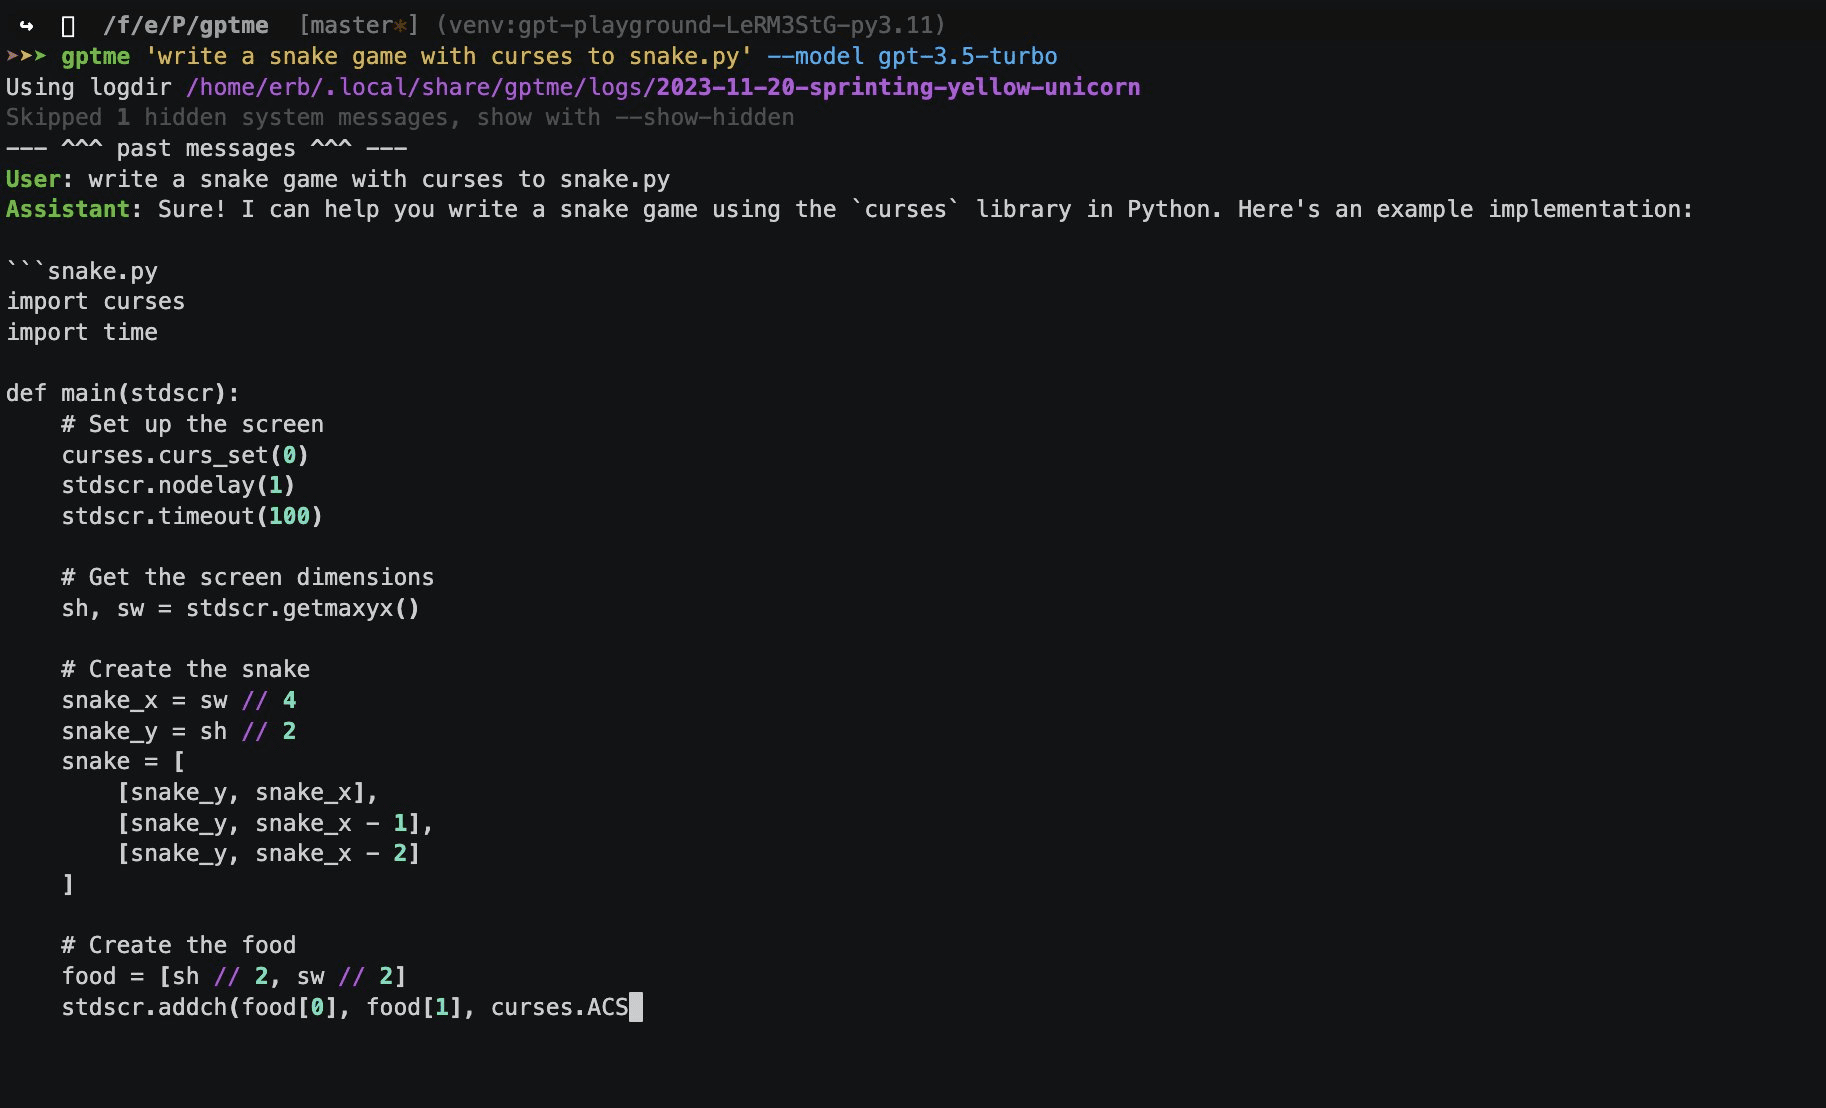Viewport: 1826px width, 1108px height.
Task: Click 'stdscr.addch(food[0], food[1]' text
Action: 261,1008
